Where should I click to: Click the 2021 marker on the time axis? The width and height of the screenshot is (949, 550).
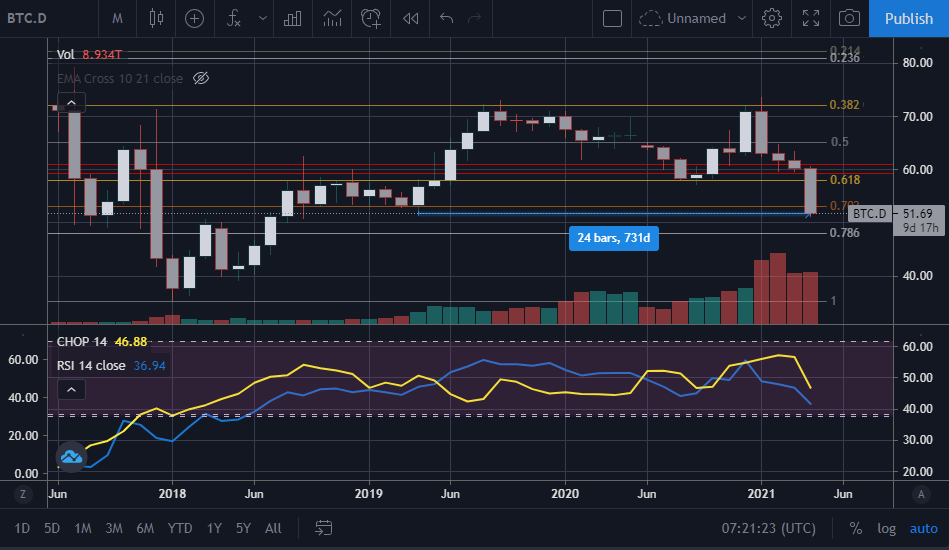tap(761, 494)
